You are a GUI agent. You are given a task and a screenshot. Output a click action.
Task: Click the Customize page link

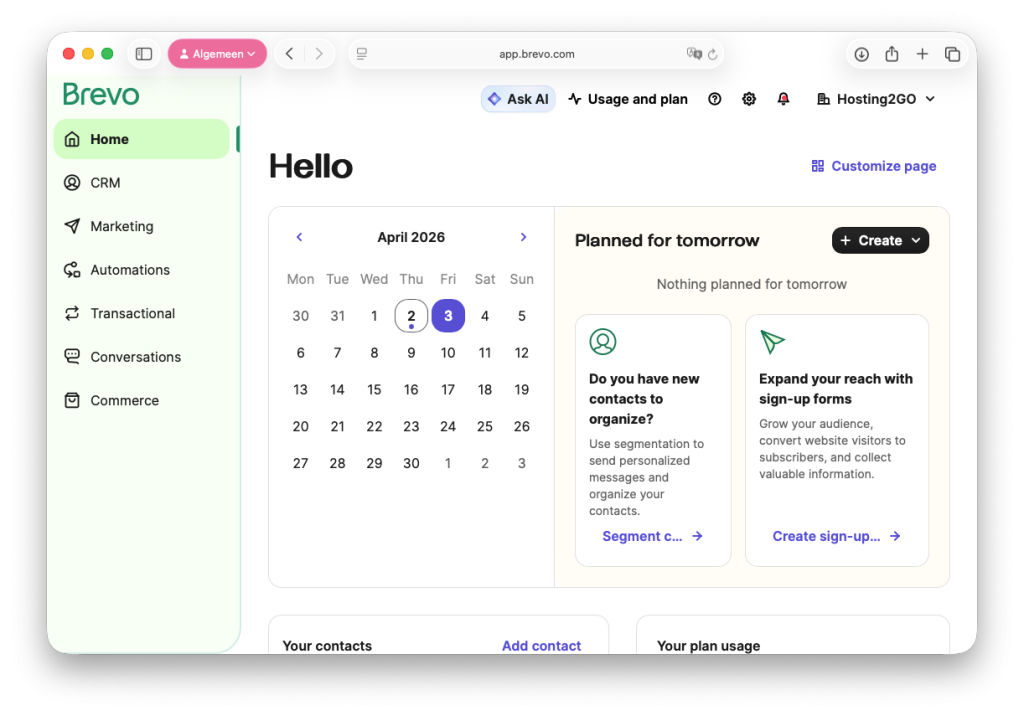pyautogui.click(x=874, y=166)
